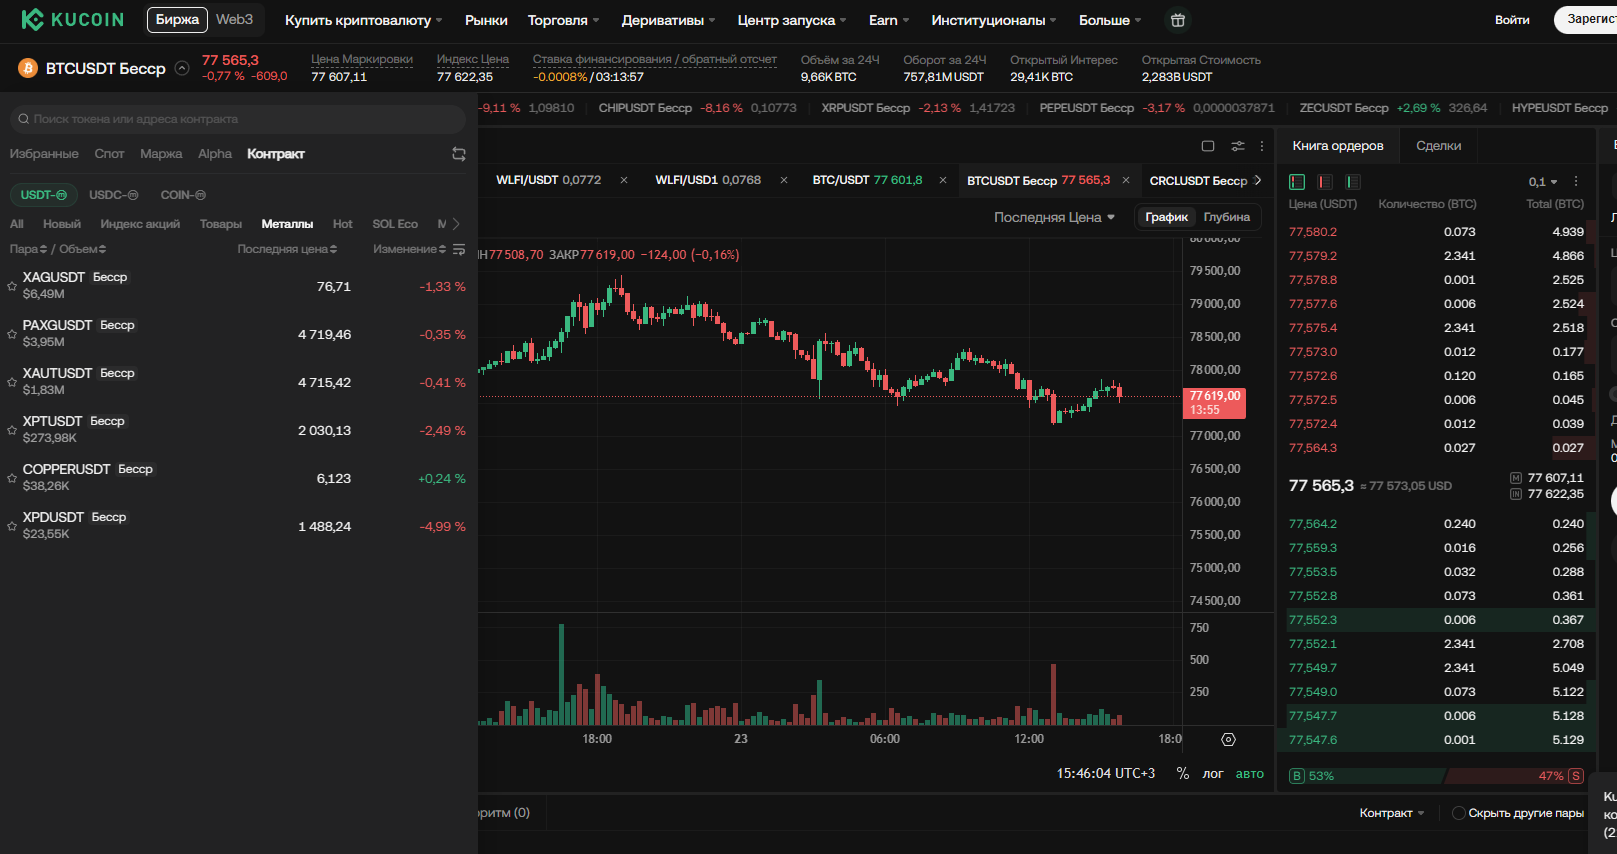Expand the BTCUSDT Бесср pair selector
1617x854 pixels.
(x=182, y=68)
